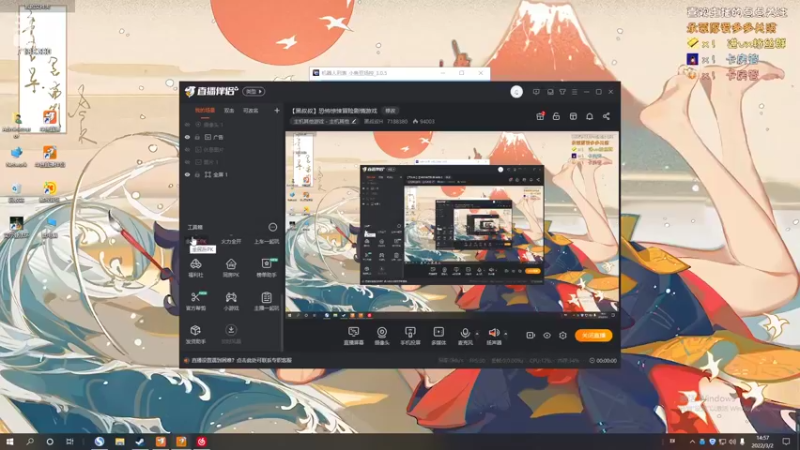Add a new scene with the plus icon
This screenshot has width=800, height=450.
[x=277, y=110]
